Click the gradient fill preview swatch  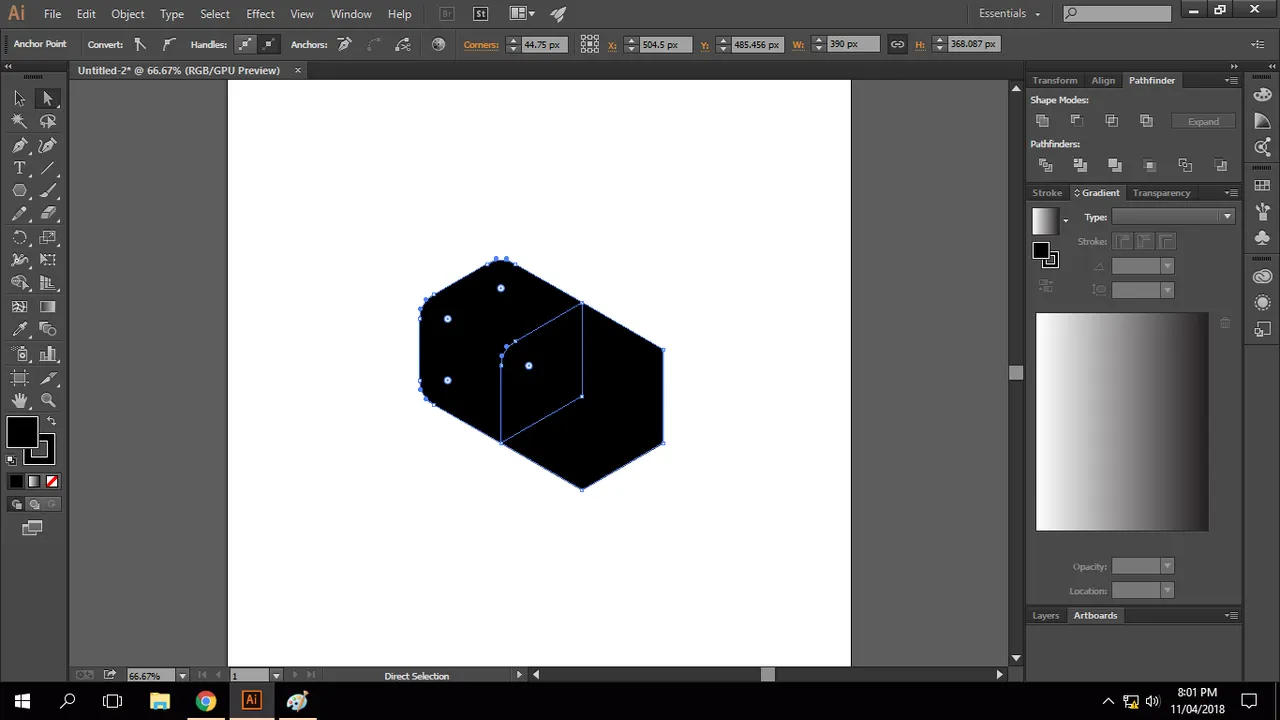1044,221
